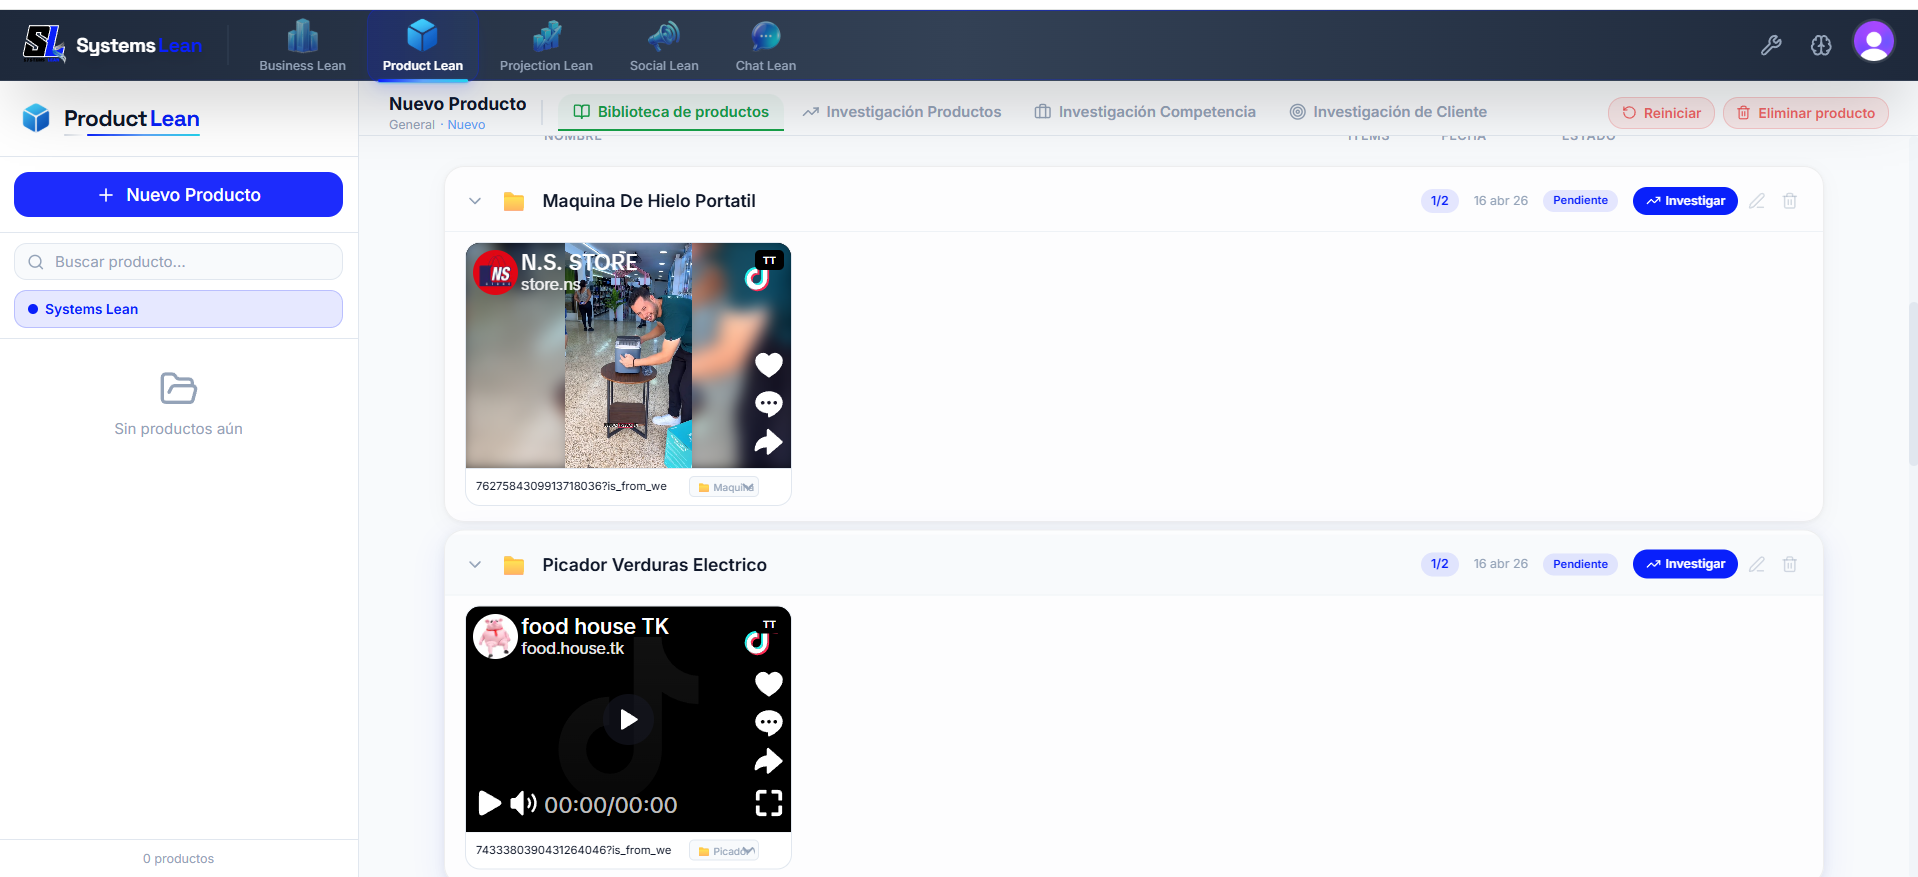This screenshot has height=877, width=1918.
Task: Click 1/2 badge of Maquina De Hielo Portatil
Action: click(x=1439, y=201)
